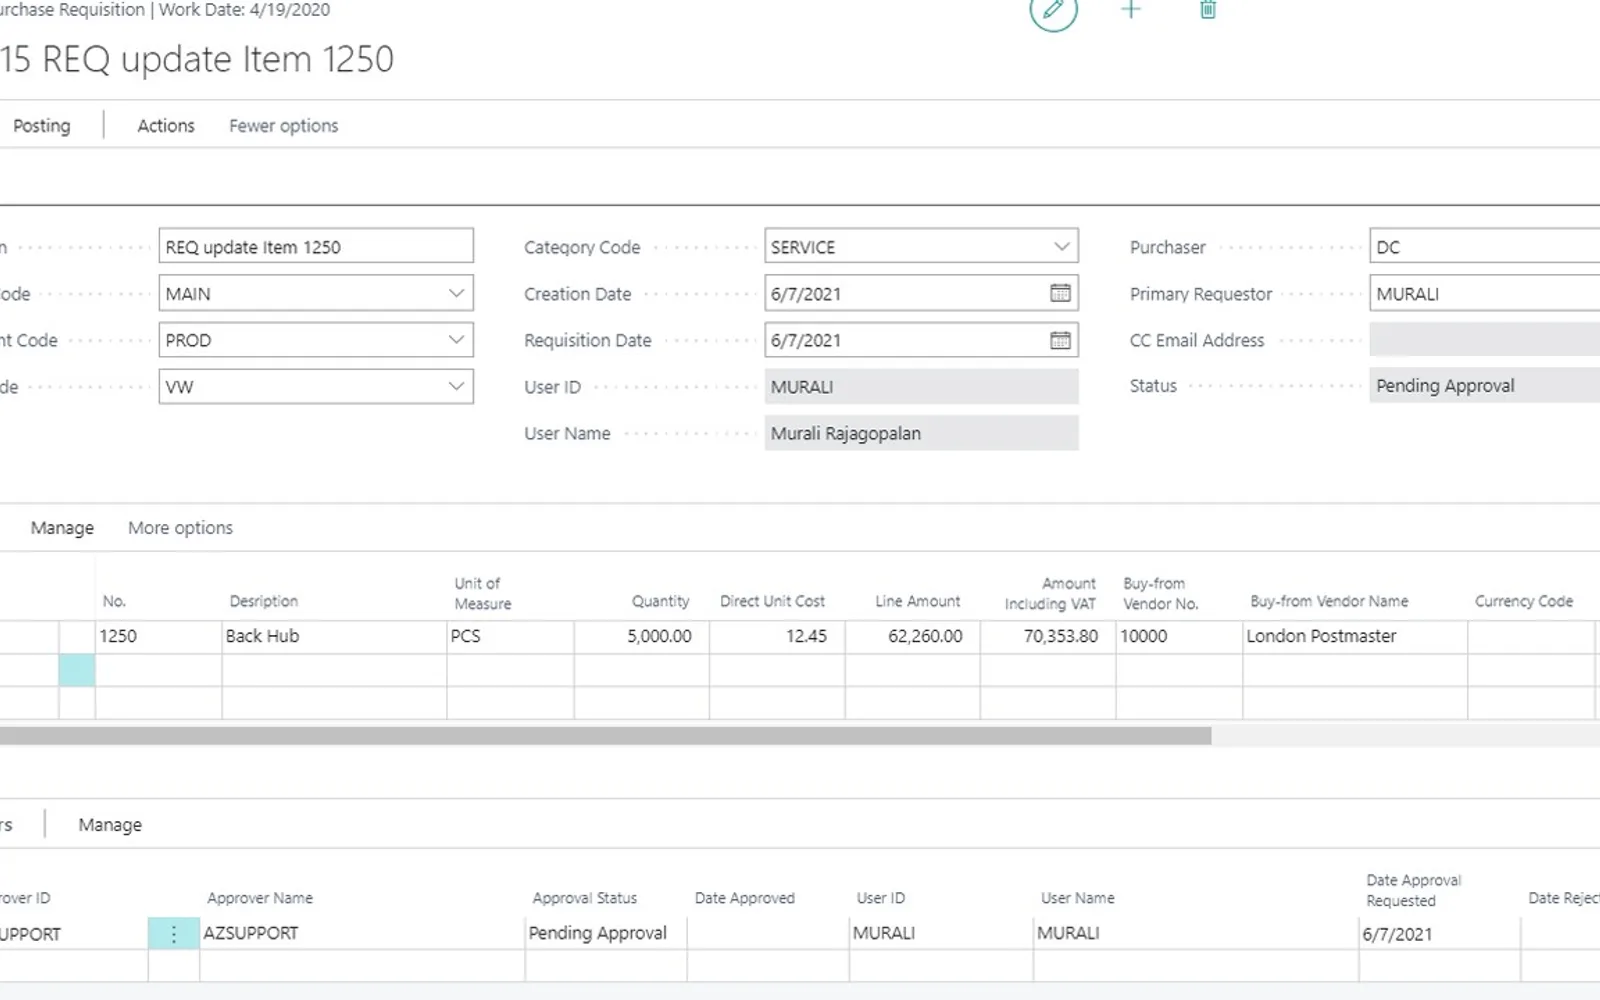Expand the Category Code SERVICE dropdown

pos(1061,246)
